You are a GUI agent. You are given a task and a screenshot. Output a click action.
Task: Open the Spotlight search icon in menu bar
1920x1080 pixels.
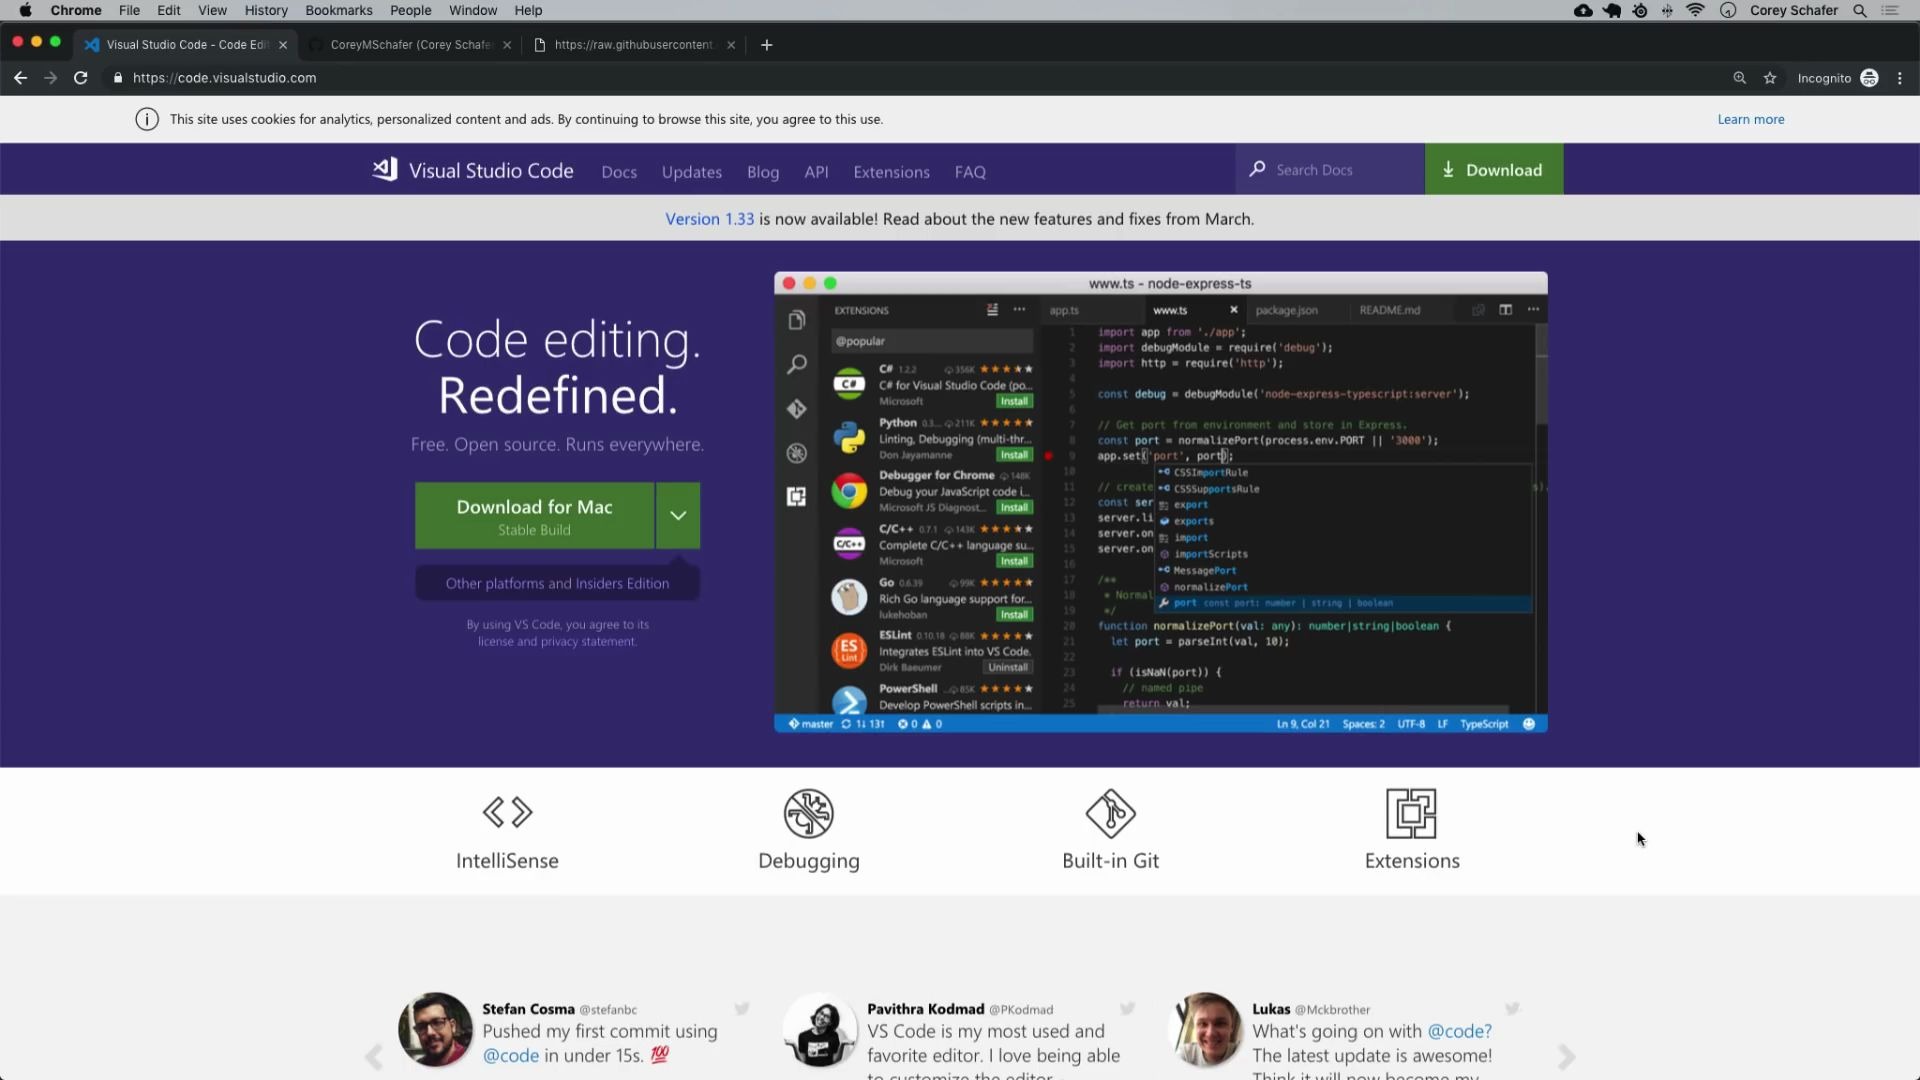(x=1859, y=11)
